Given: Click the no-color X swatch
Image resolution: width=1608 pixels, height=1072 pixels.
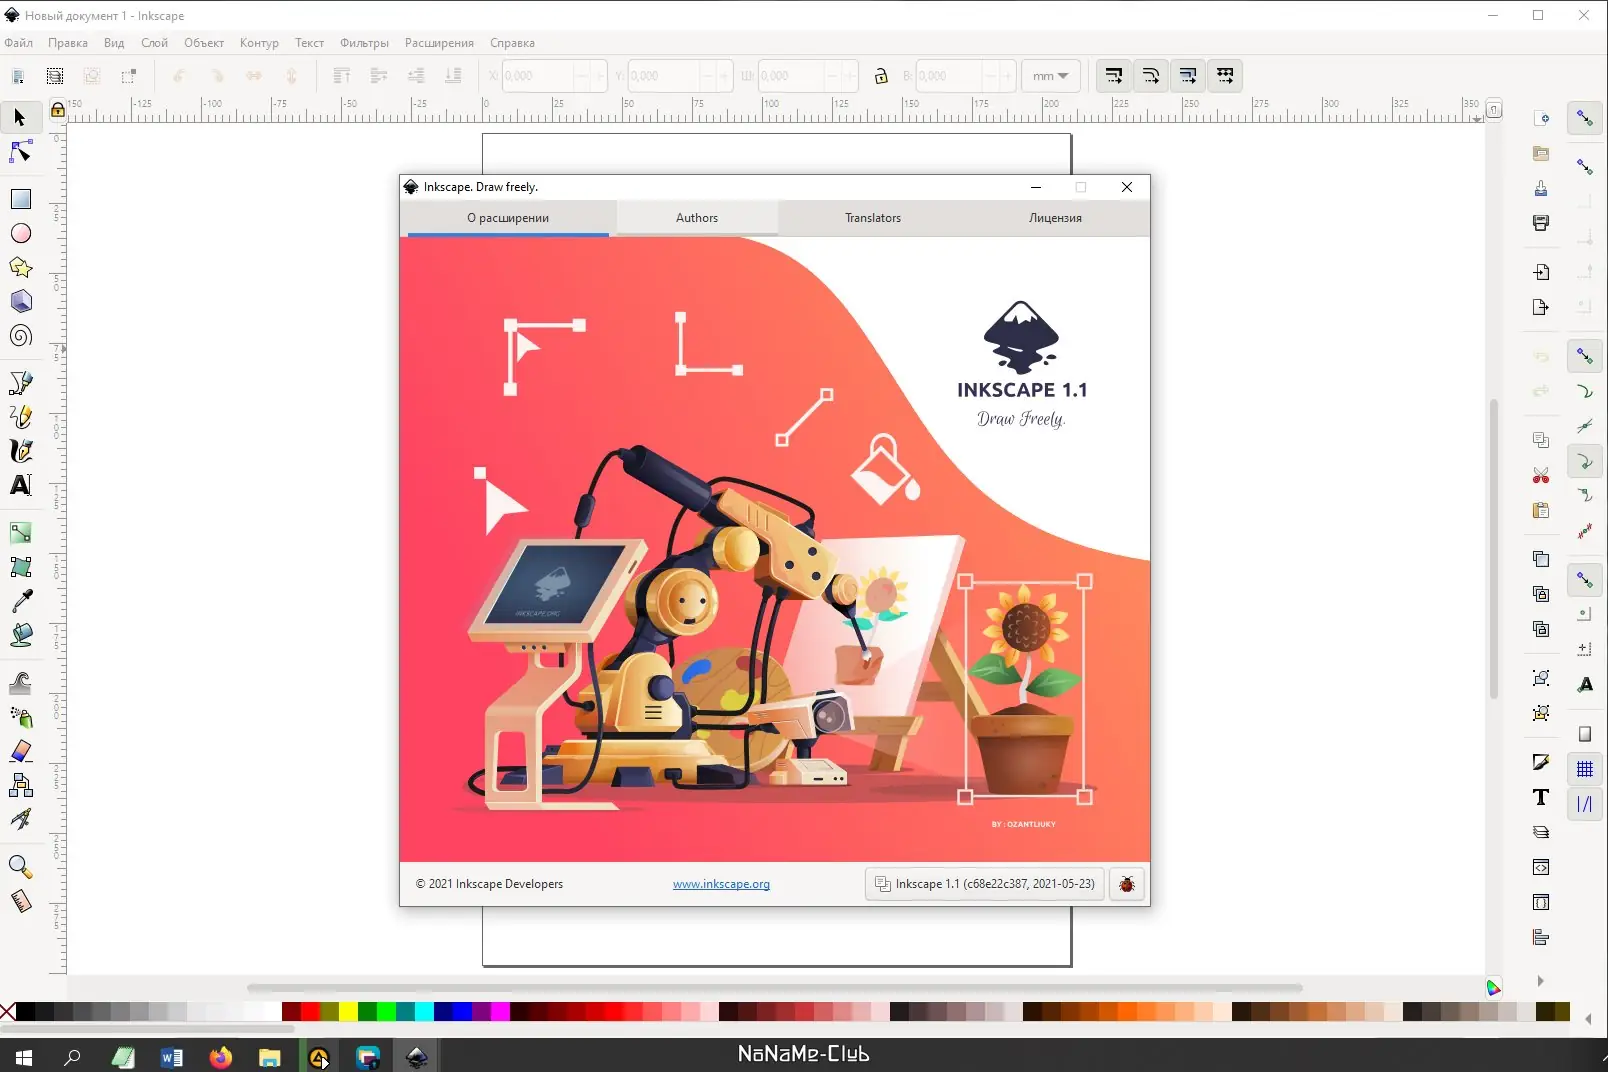Looking at the screenshot, I should click(8, 1012).
